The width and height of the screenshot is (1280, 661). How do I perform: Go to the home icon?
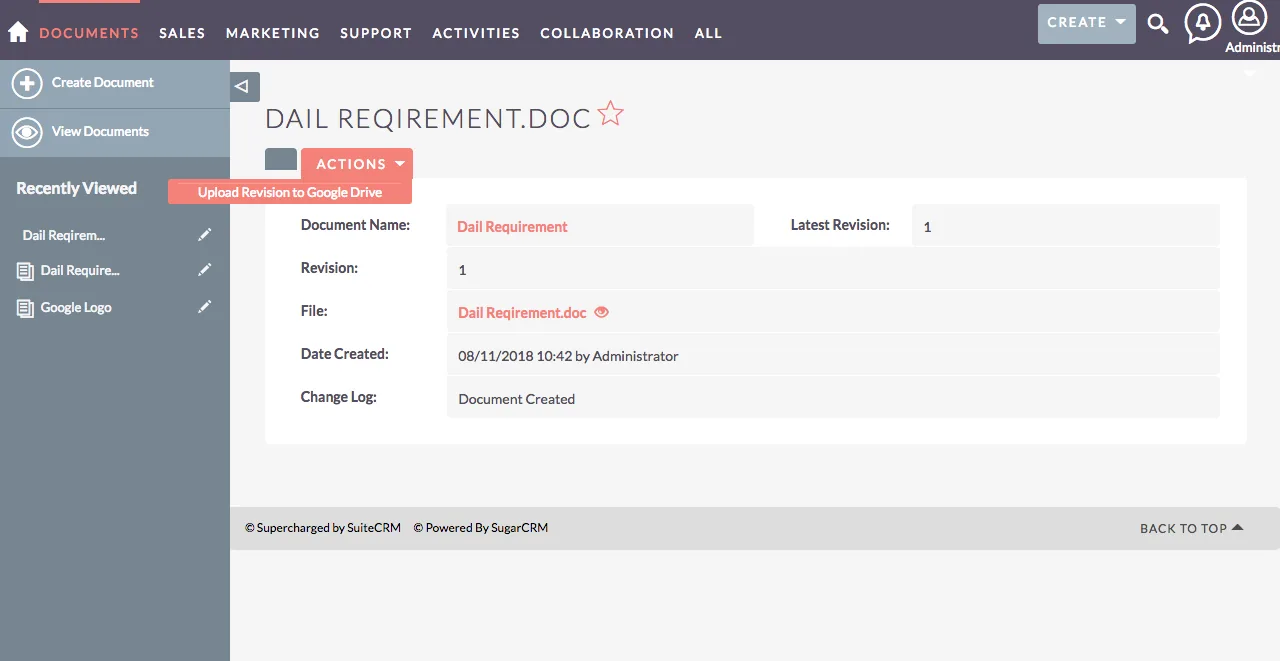click(18, 32)
